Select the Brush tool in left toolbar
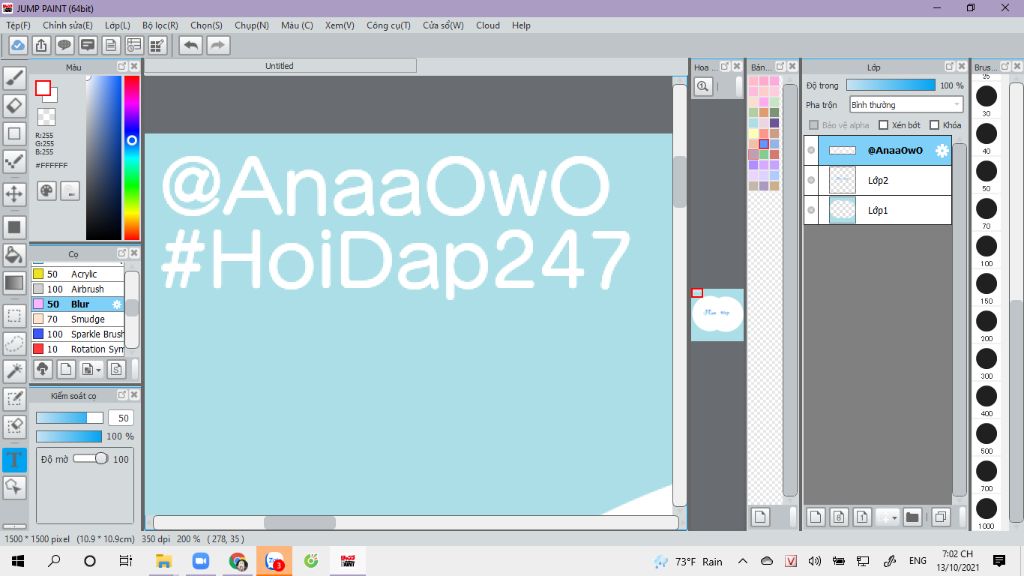This screenshot has width=1024, height=576. click(14, 78)
